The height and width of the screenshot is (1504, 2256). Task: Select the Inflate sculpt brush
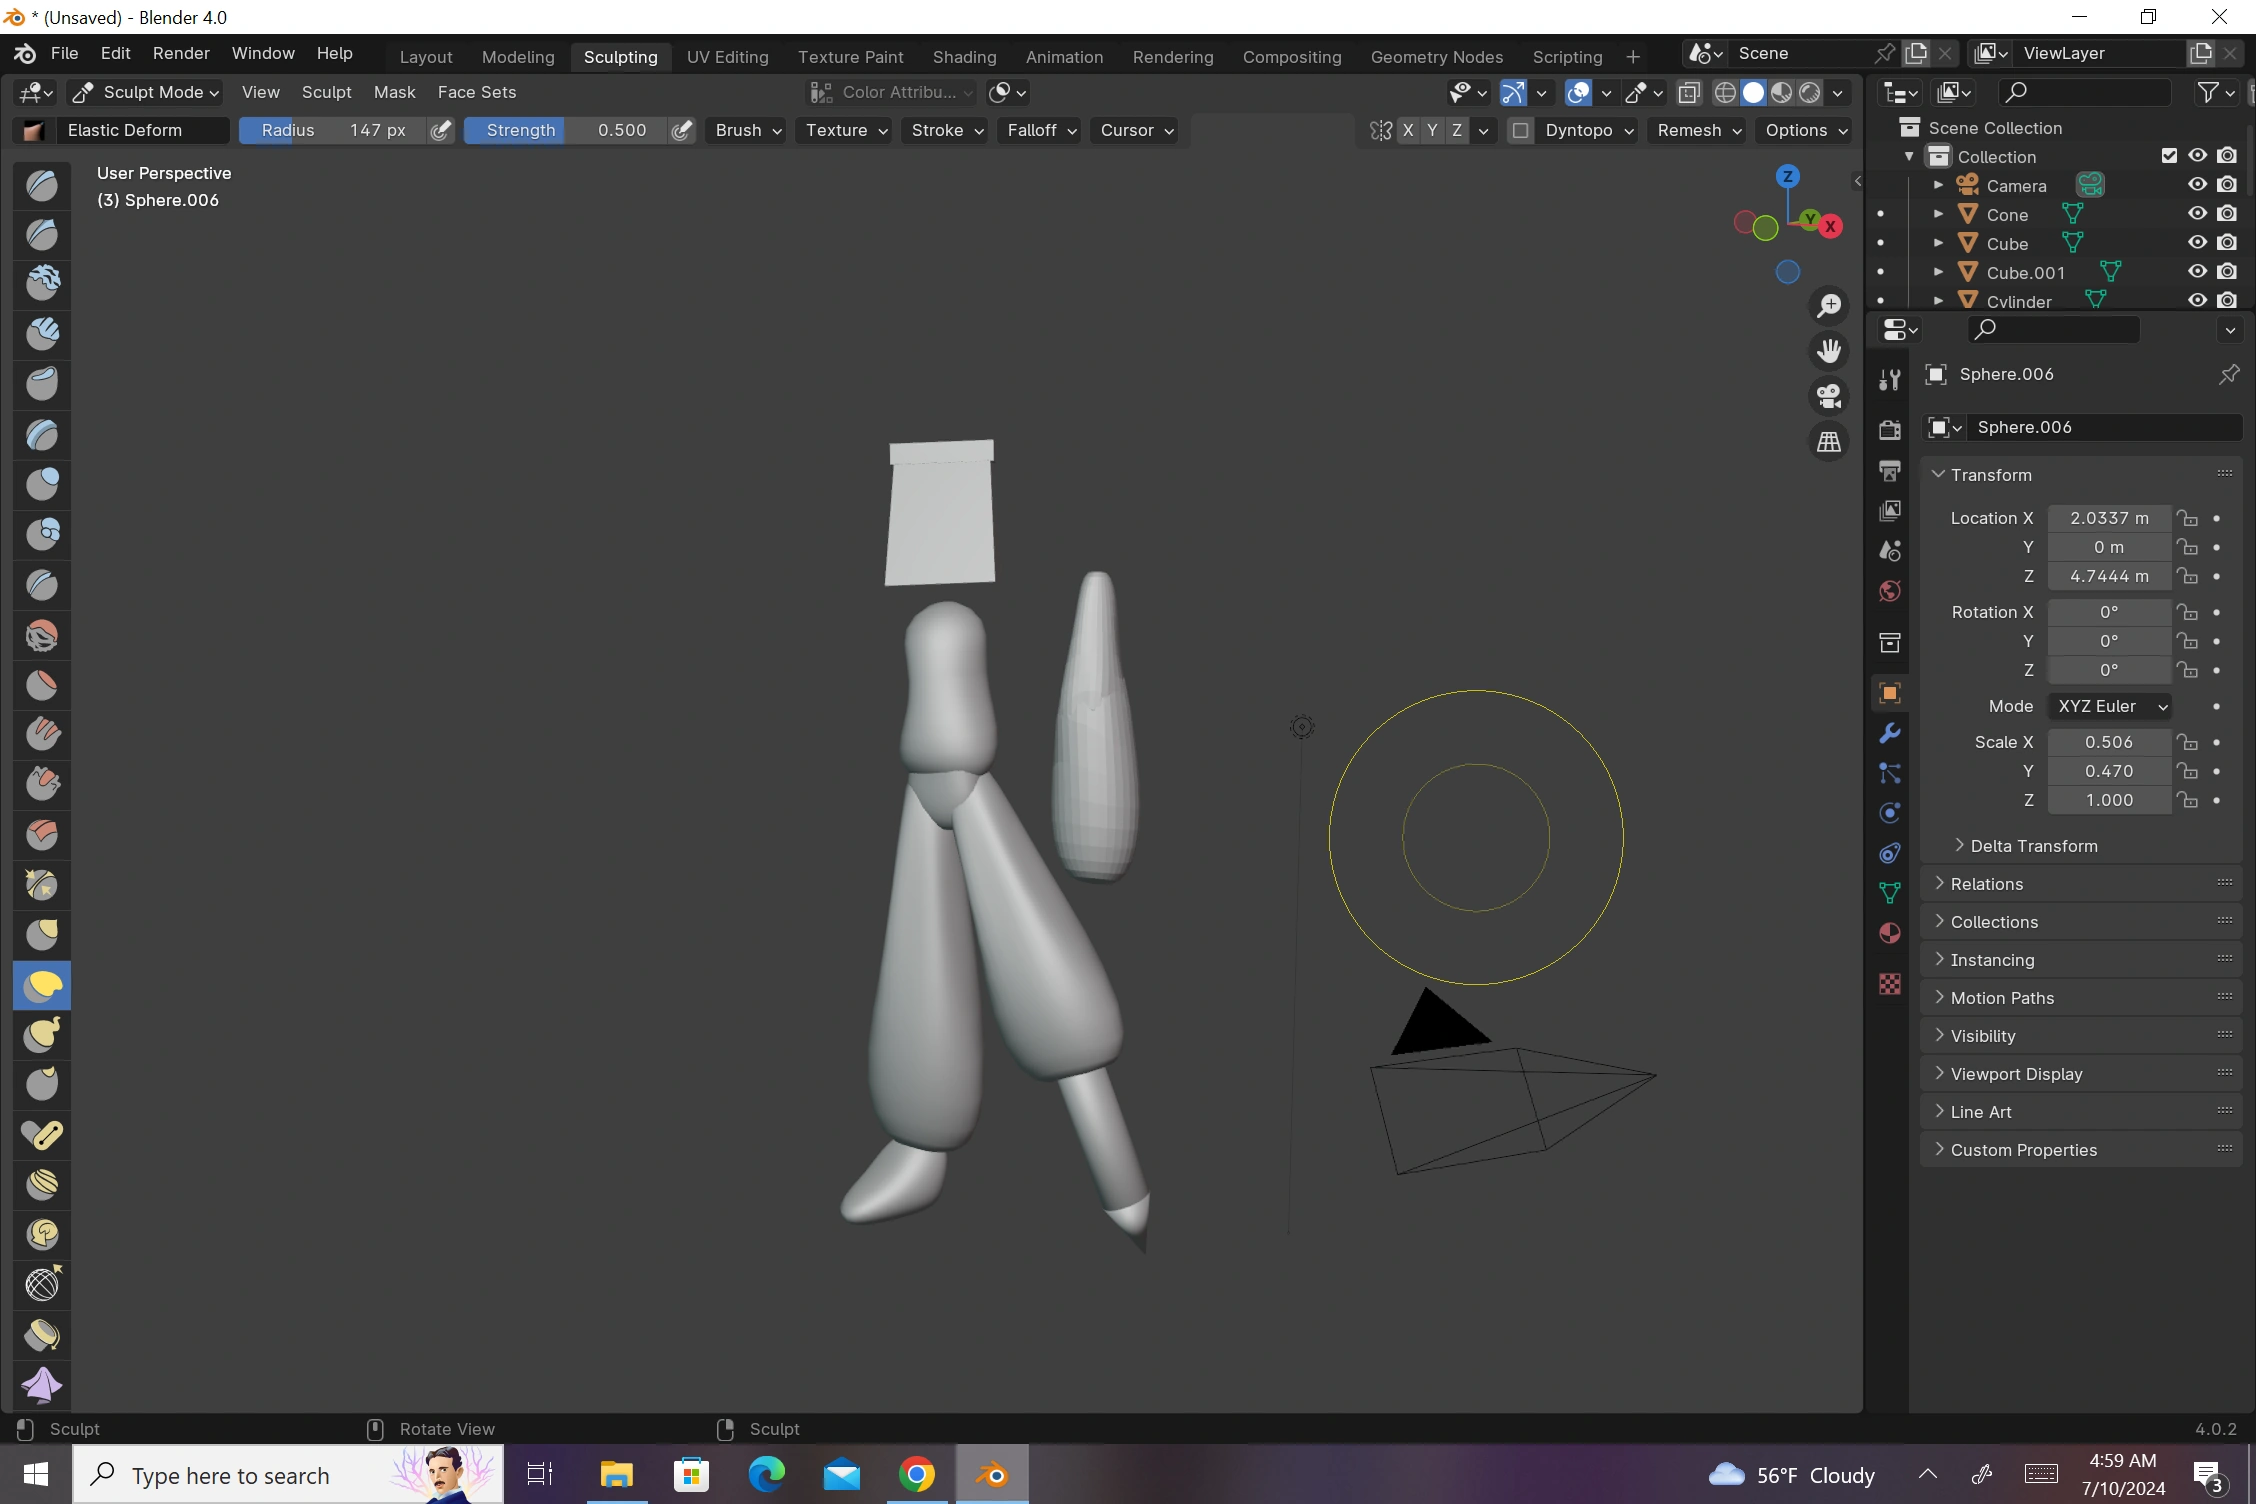[x=42, y=484]
